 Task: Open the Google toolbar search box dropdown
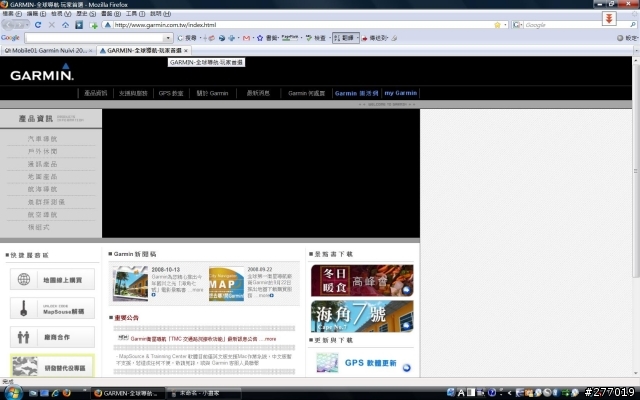point(168,38)
